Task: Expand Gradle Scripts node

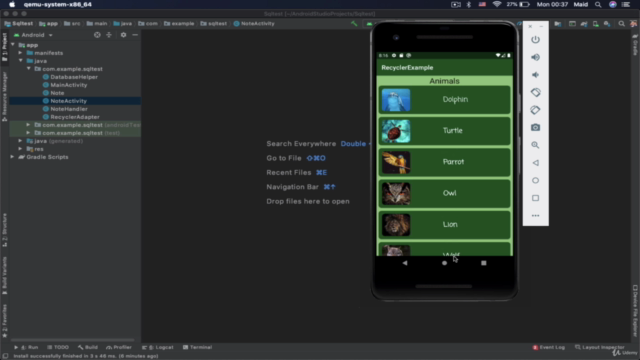Action: pos(12,157)
